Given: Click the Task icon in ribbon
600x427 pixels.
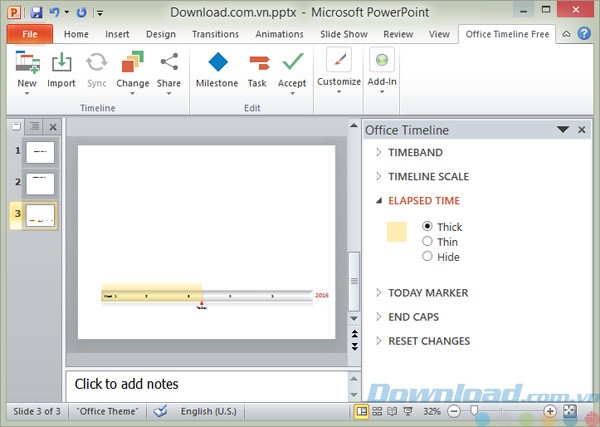Looking at the screenshot, I should pos(258,62).
